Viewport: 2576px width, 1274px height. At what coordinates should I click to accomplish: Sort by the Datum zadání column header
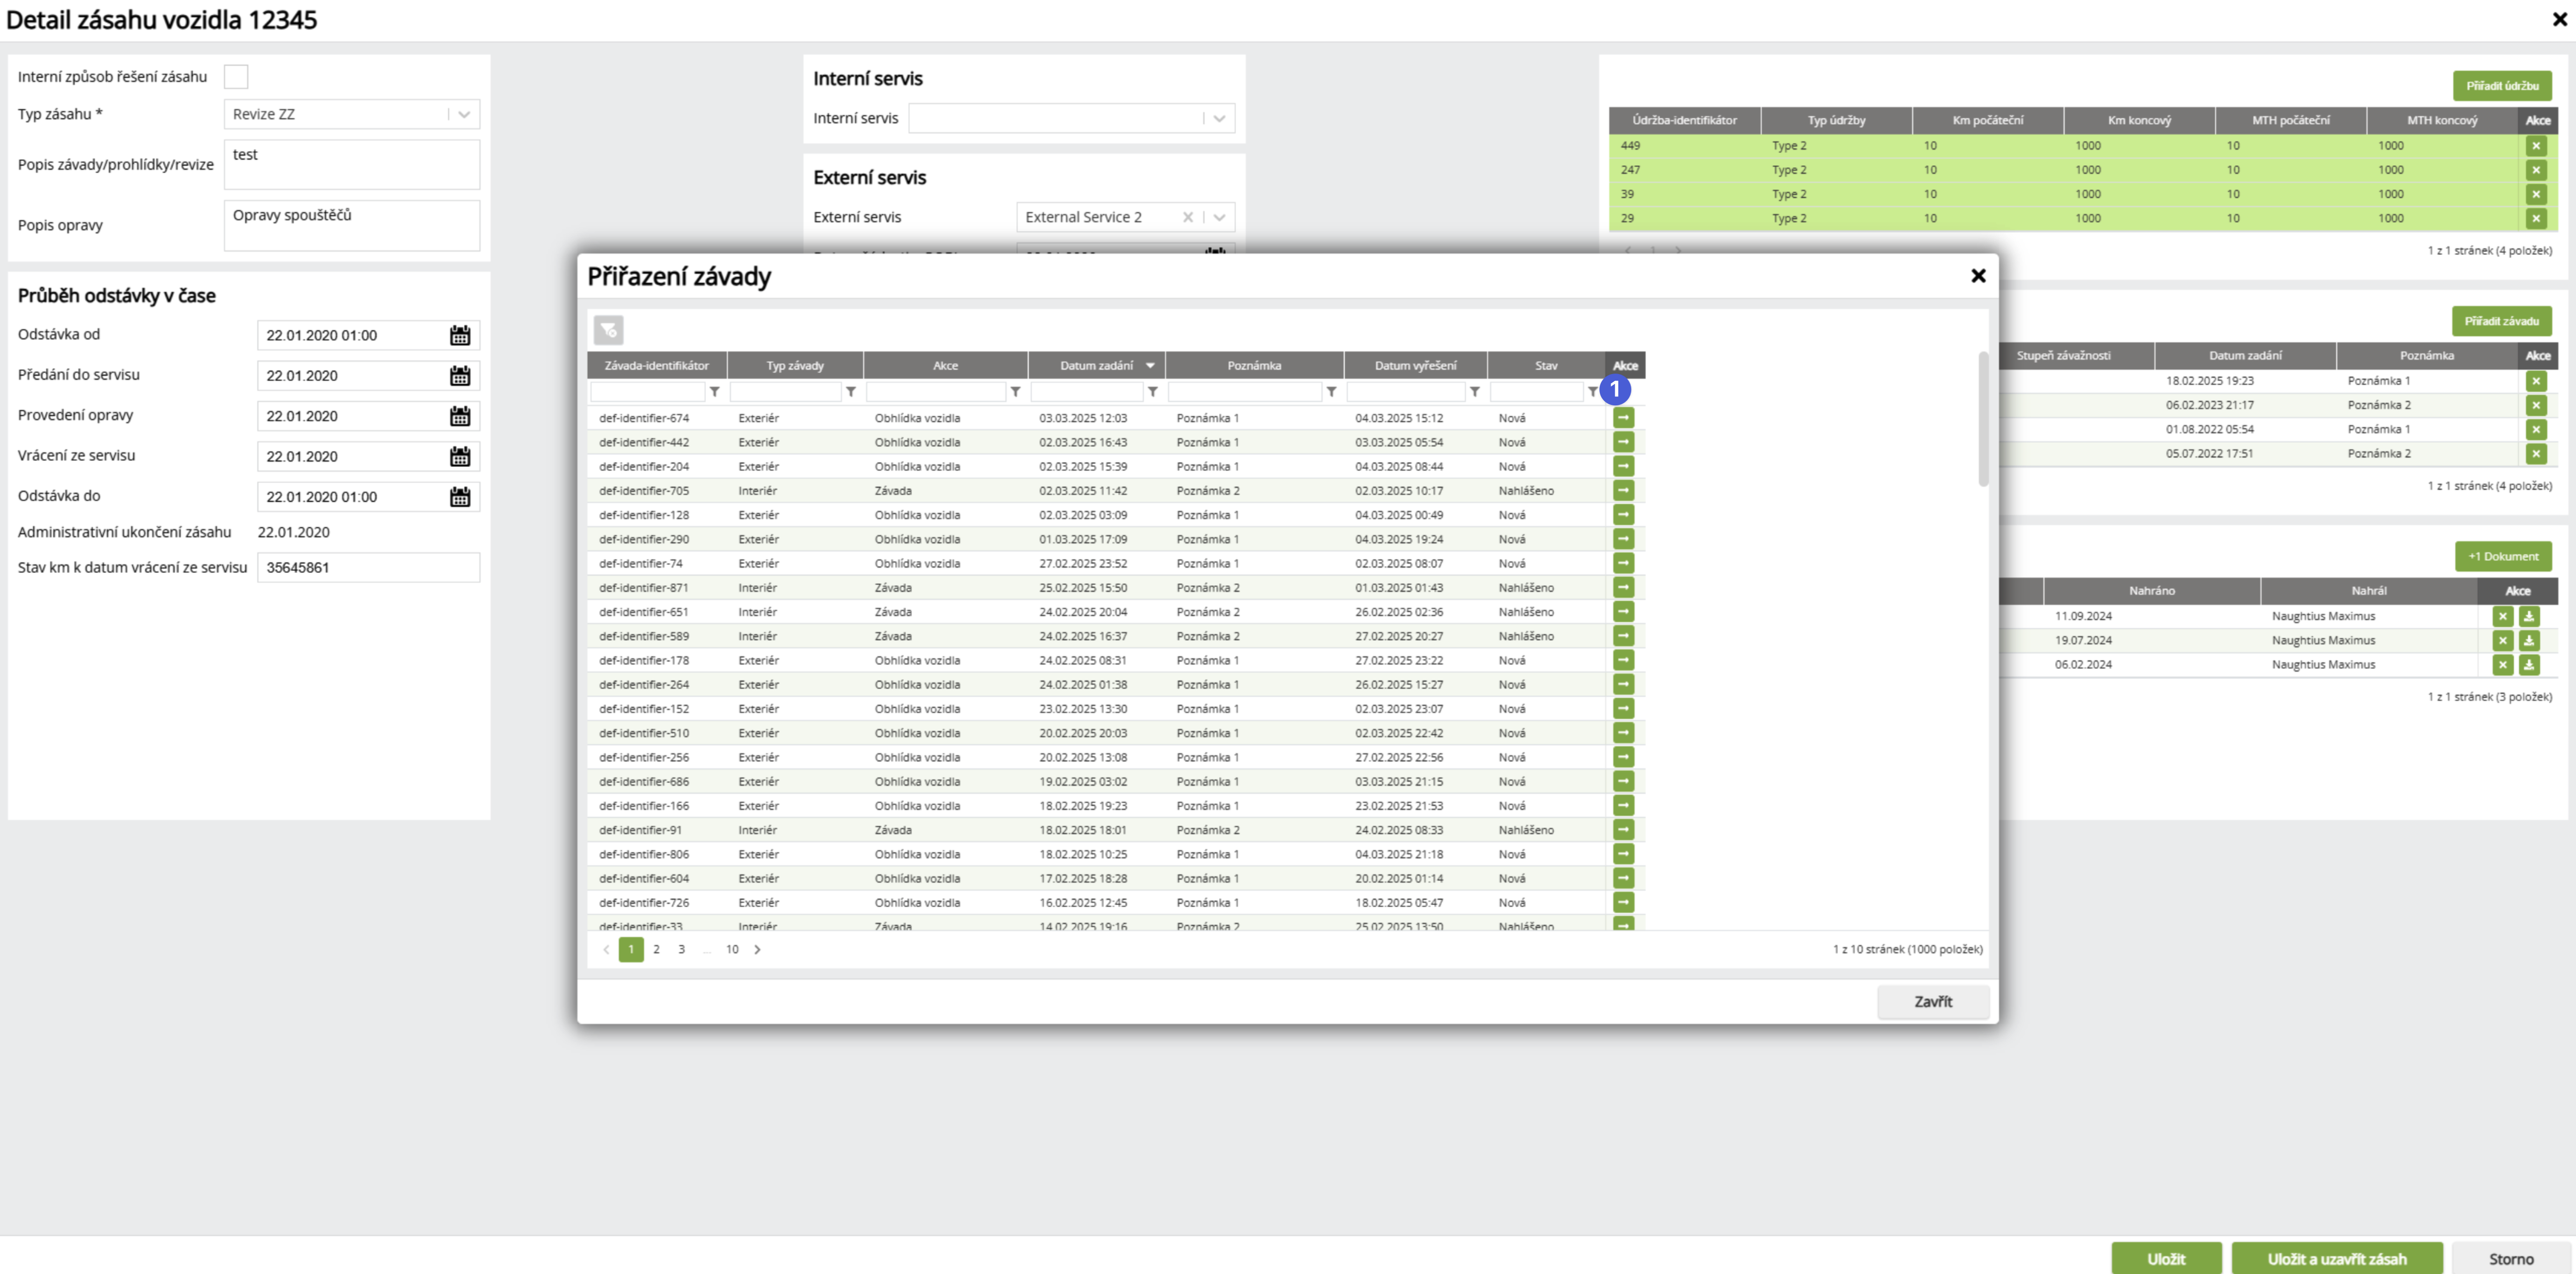pos(1096,366)
